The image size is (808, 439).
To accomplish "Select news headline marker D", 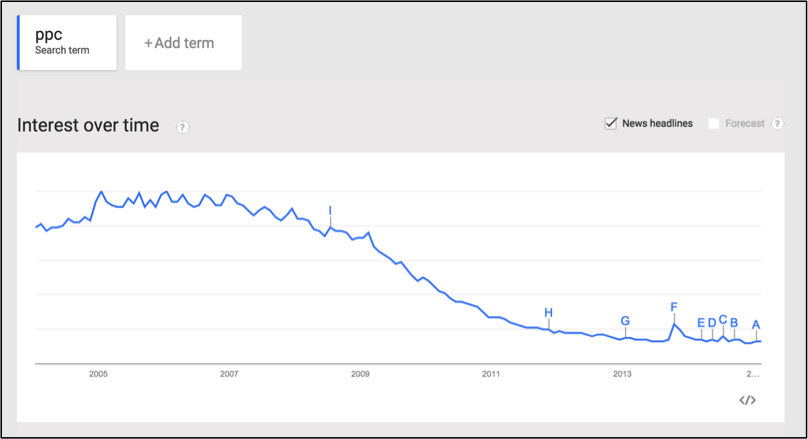I will coord(712,323).
